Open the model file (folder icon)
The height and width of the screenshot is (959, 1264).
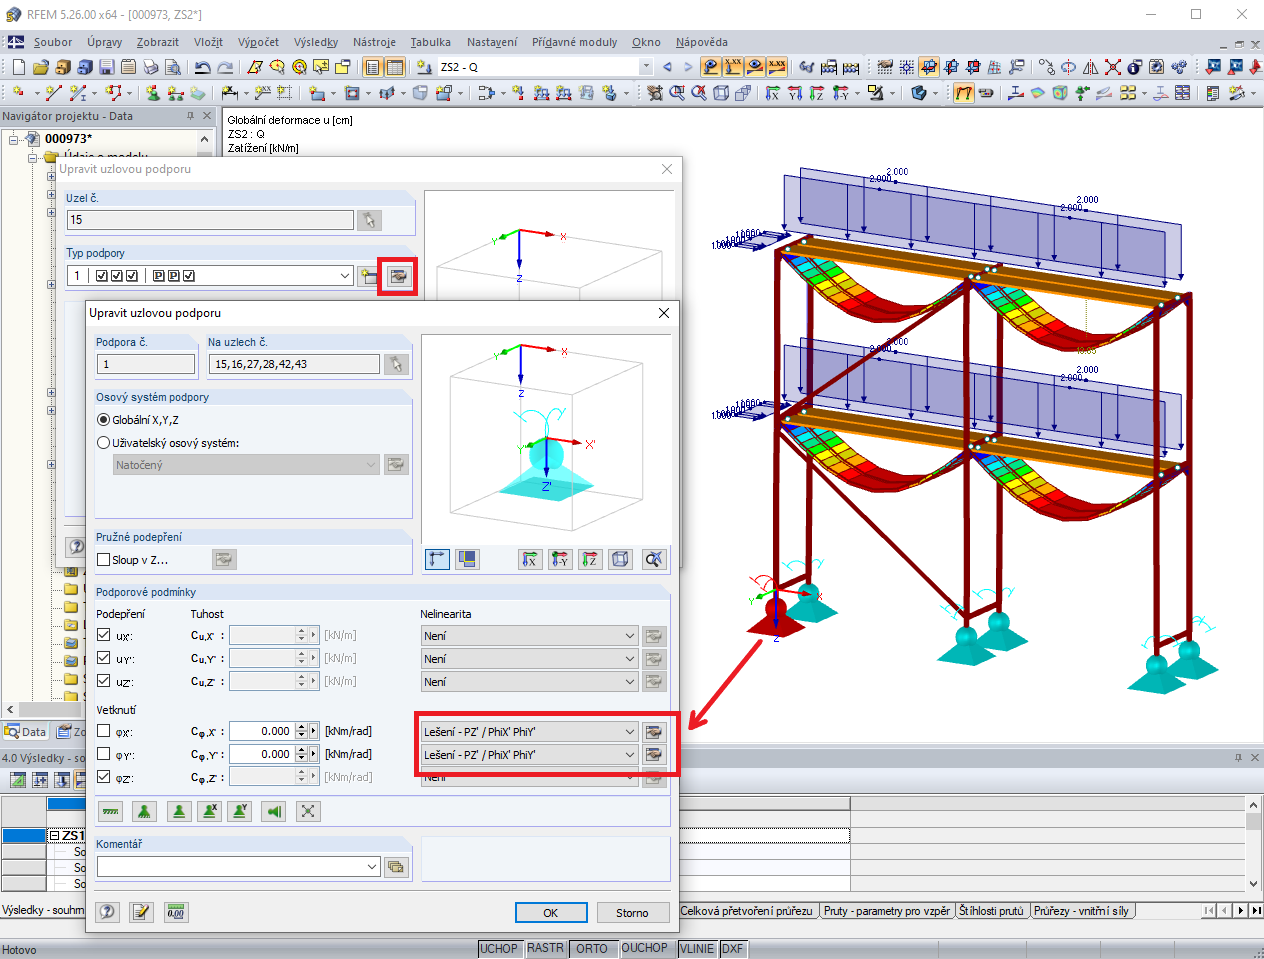coord(40,67)
